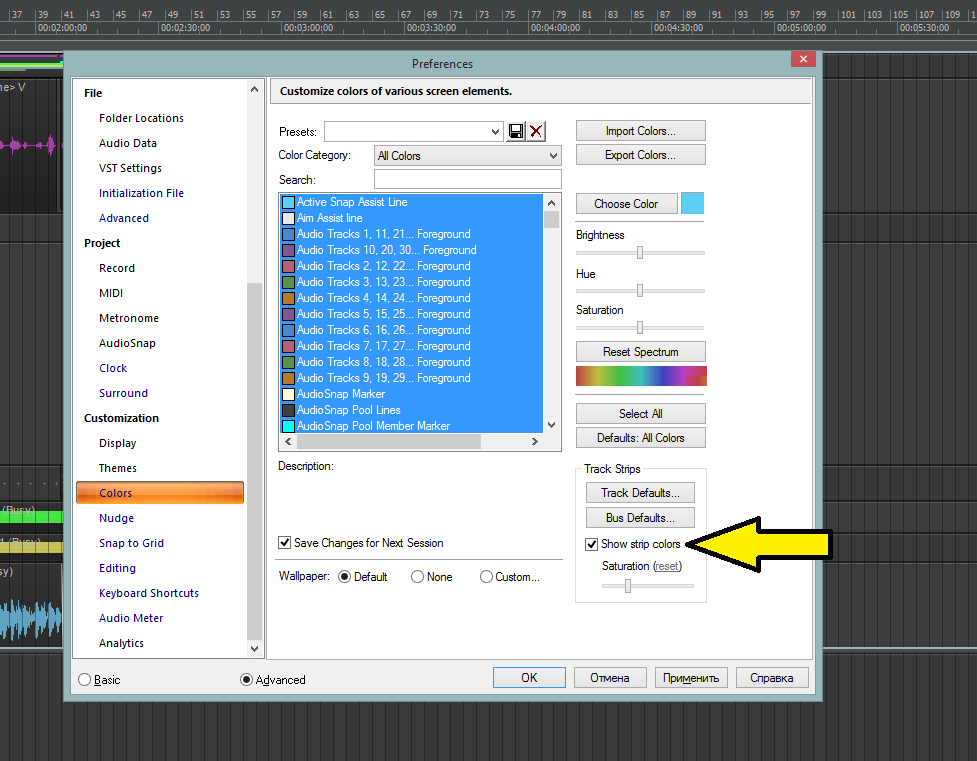Click the rainbow spectrum color bar

[641, 376]
